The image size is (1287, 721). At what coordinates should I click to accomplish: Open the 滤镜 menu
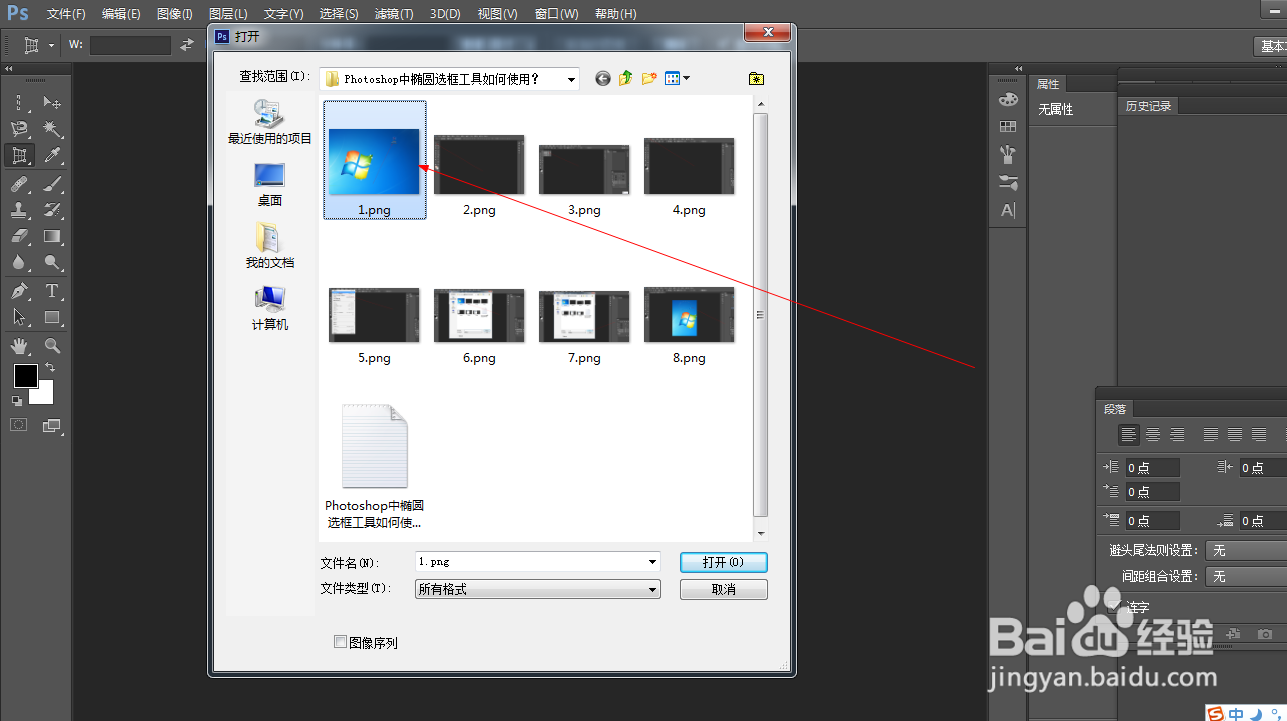click(393, 13)
